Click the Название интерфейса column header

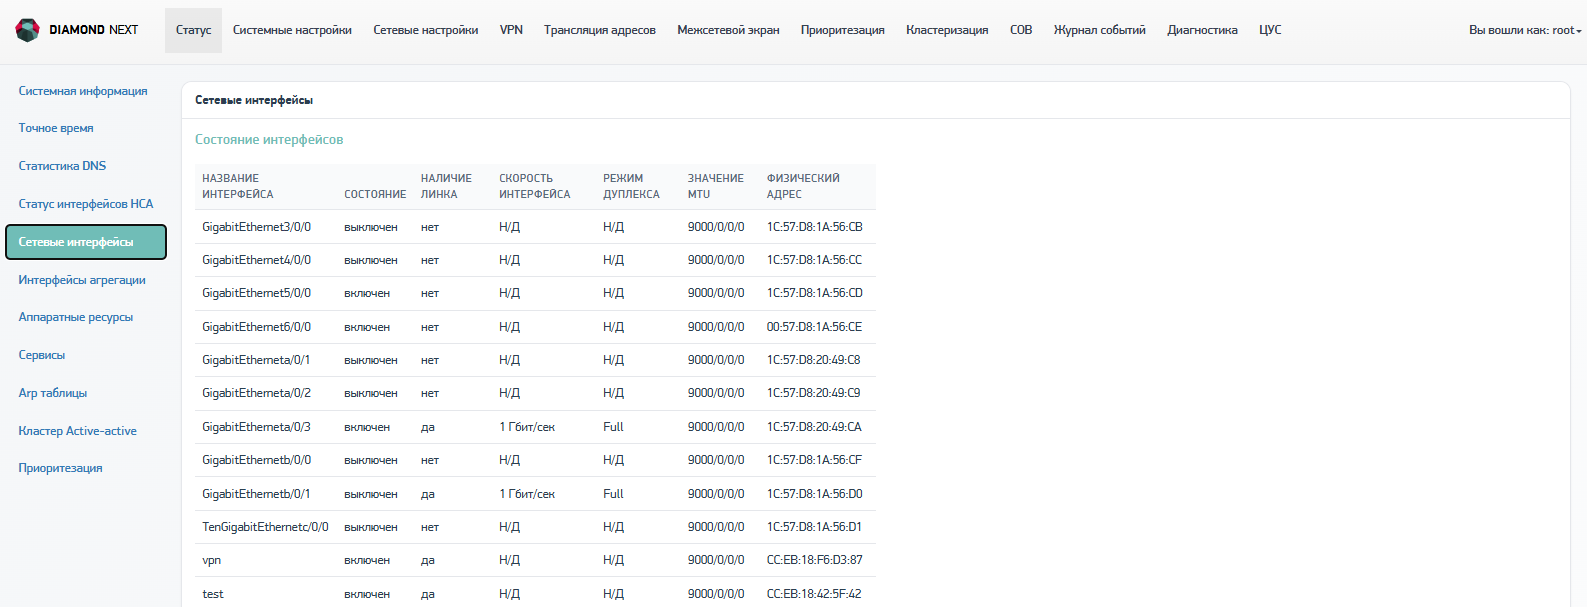238,186
